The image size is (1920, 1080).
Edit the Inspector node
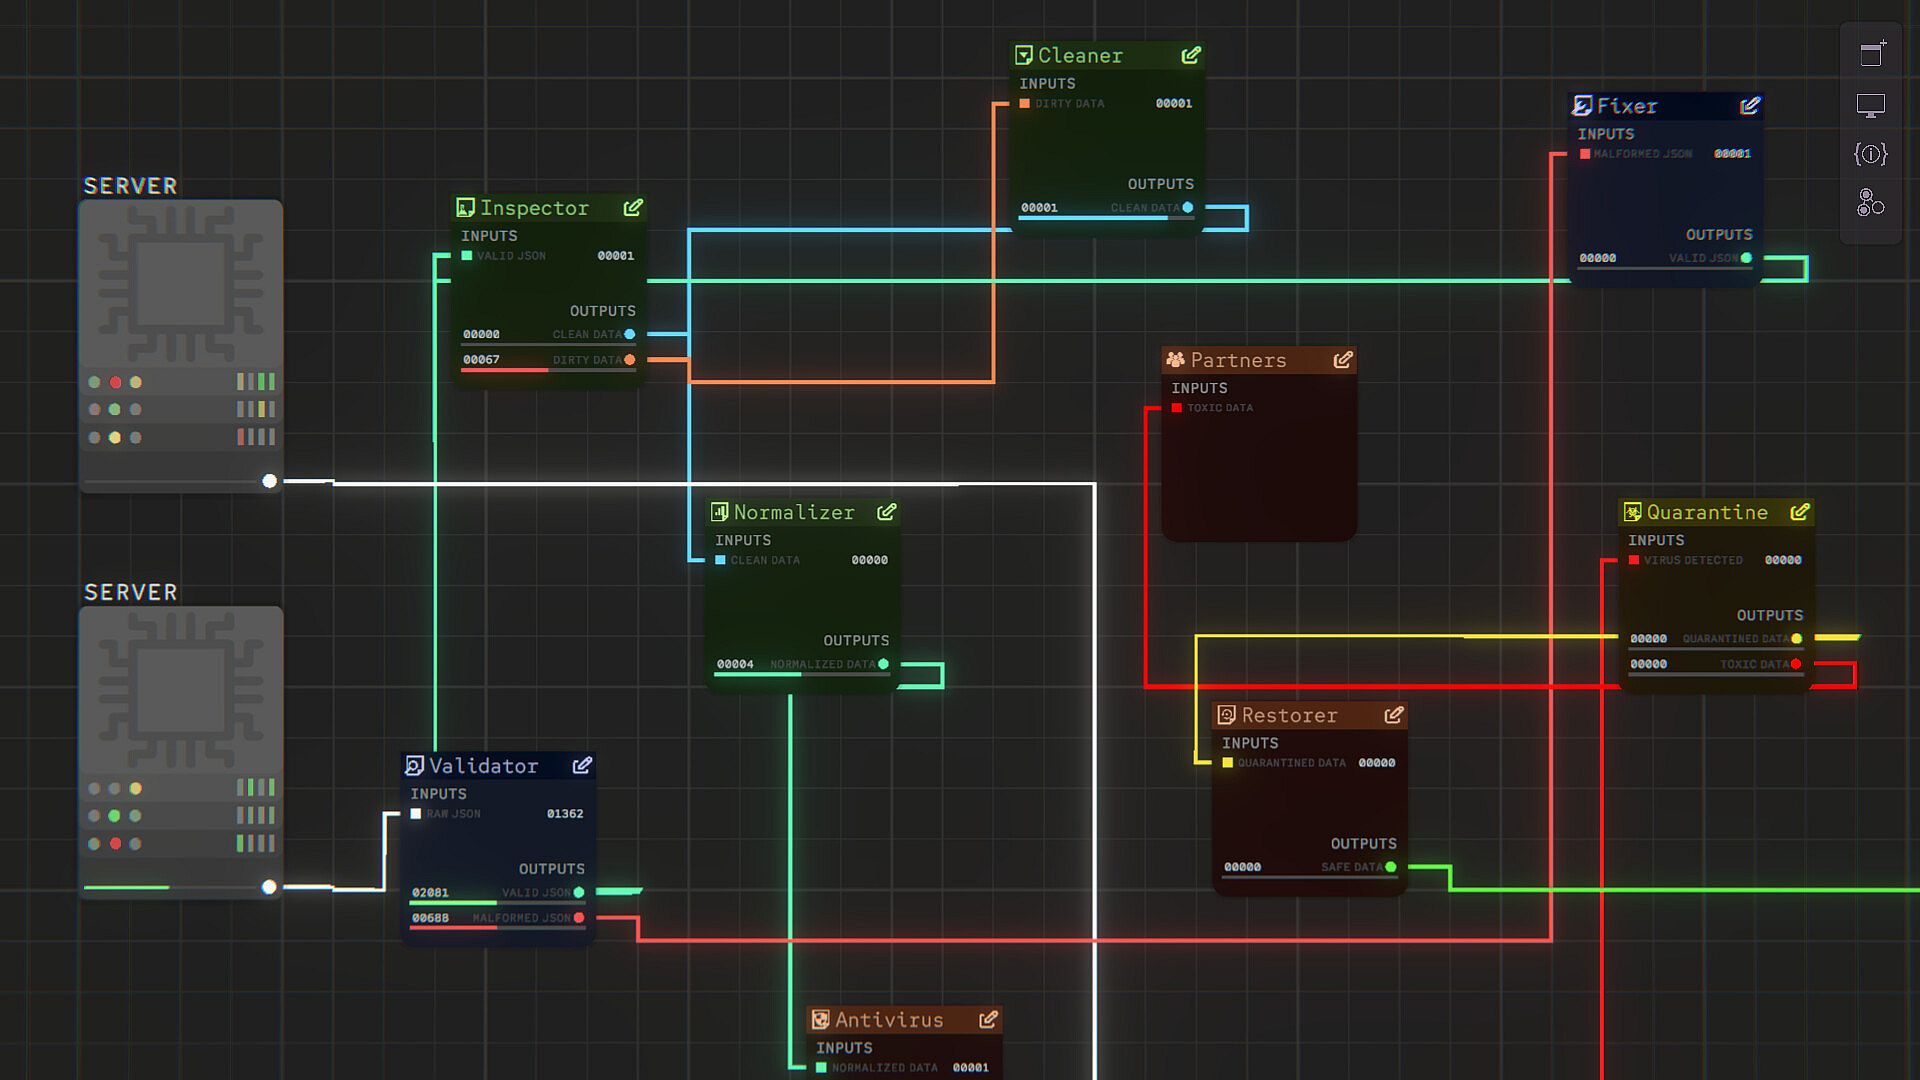click(633, 208)
